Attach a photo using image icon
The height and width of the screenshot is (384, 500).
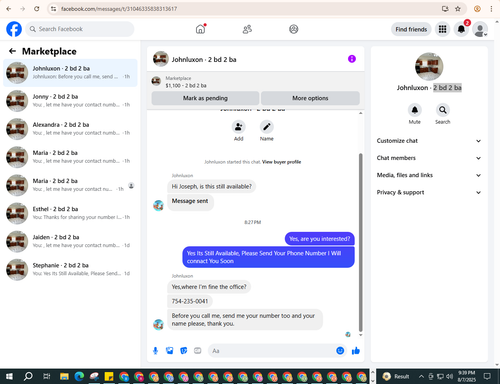(x=170, y=351)
